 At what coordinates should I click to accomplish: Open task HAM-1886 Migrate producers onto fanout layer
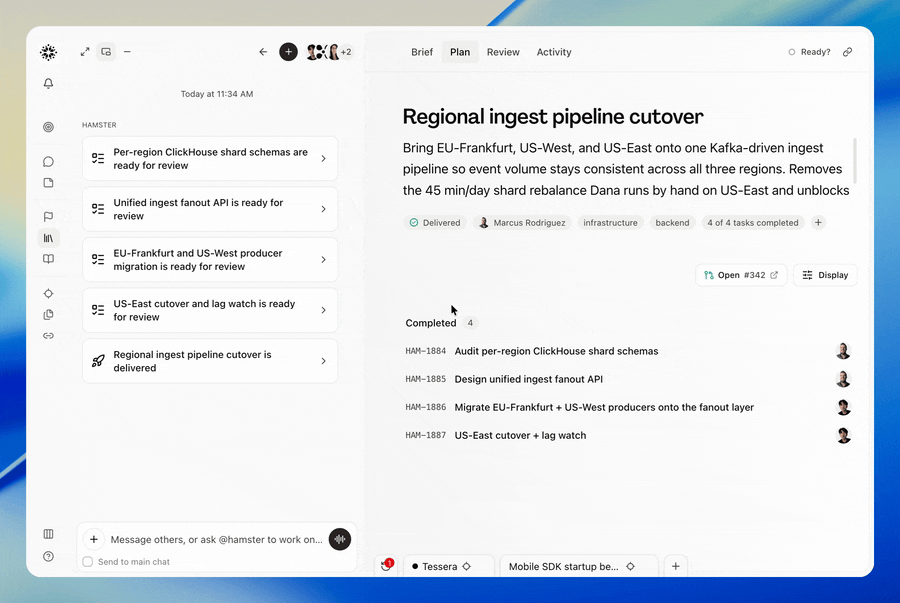(x=628, y=407)
